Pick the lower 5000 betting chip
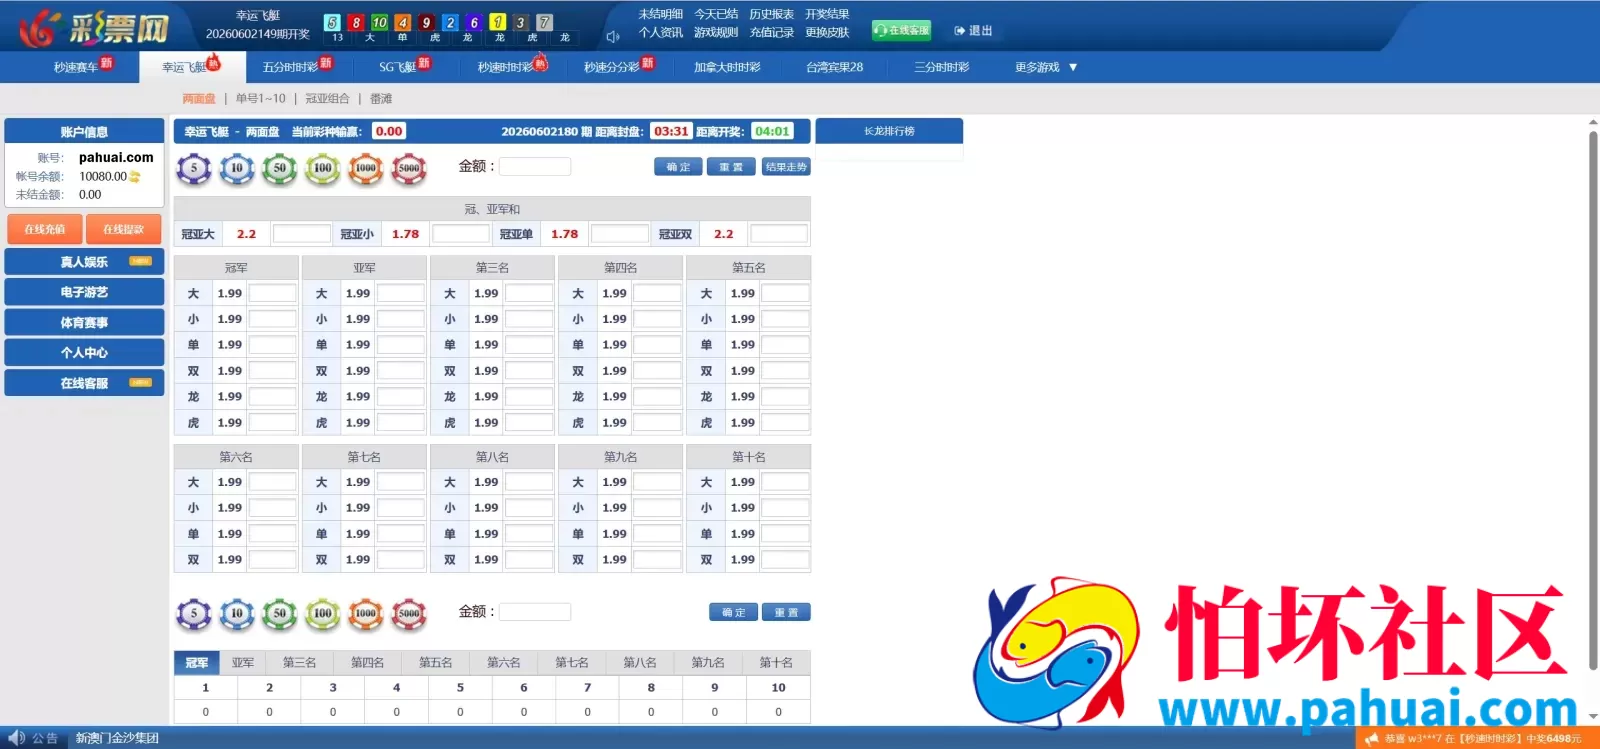The width and height of the screenshot is (1600, 749). (409, 614)
